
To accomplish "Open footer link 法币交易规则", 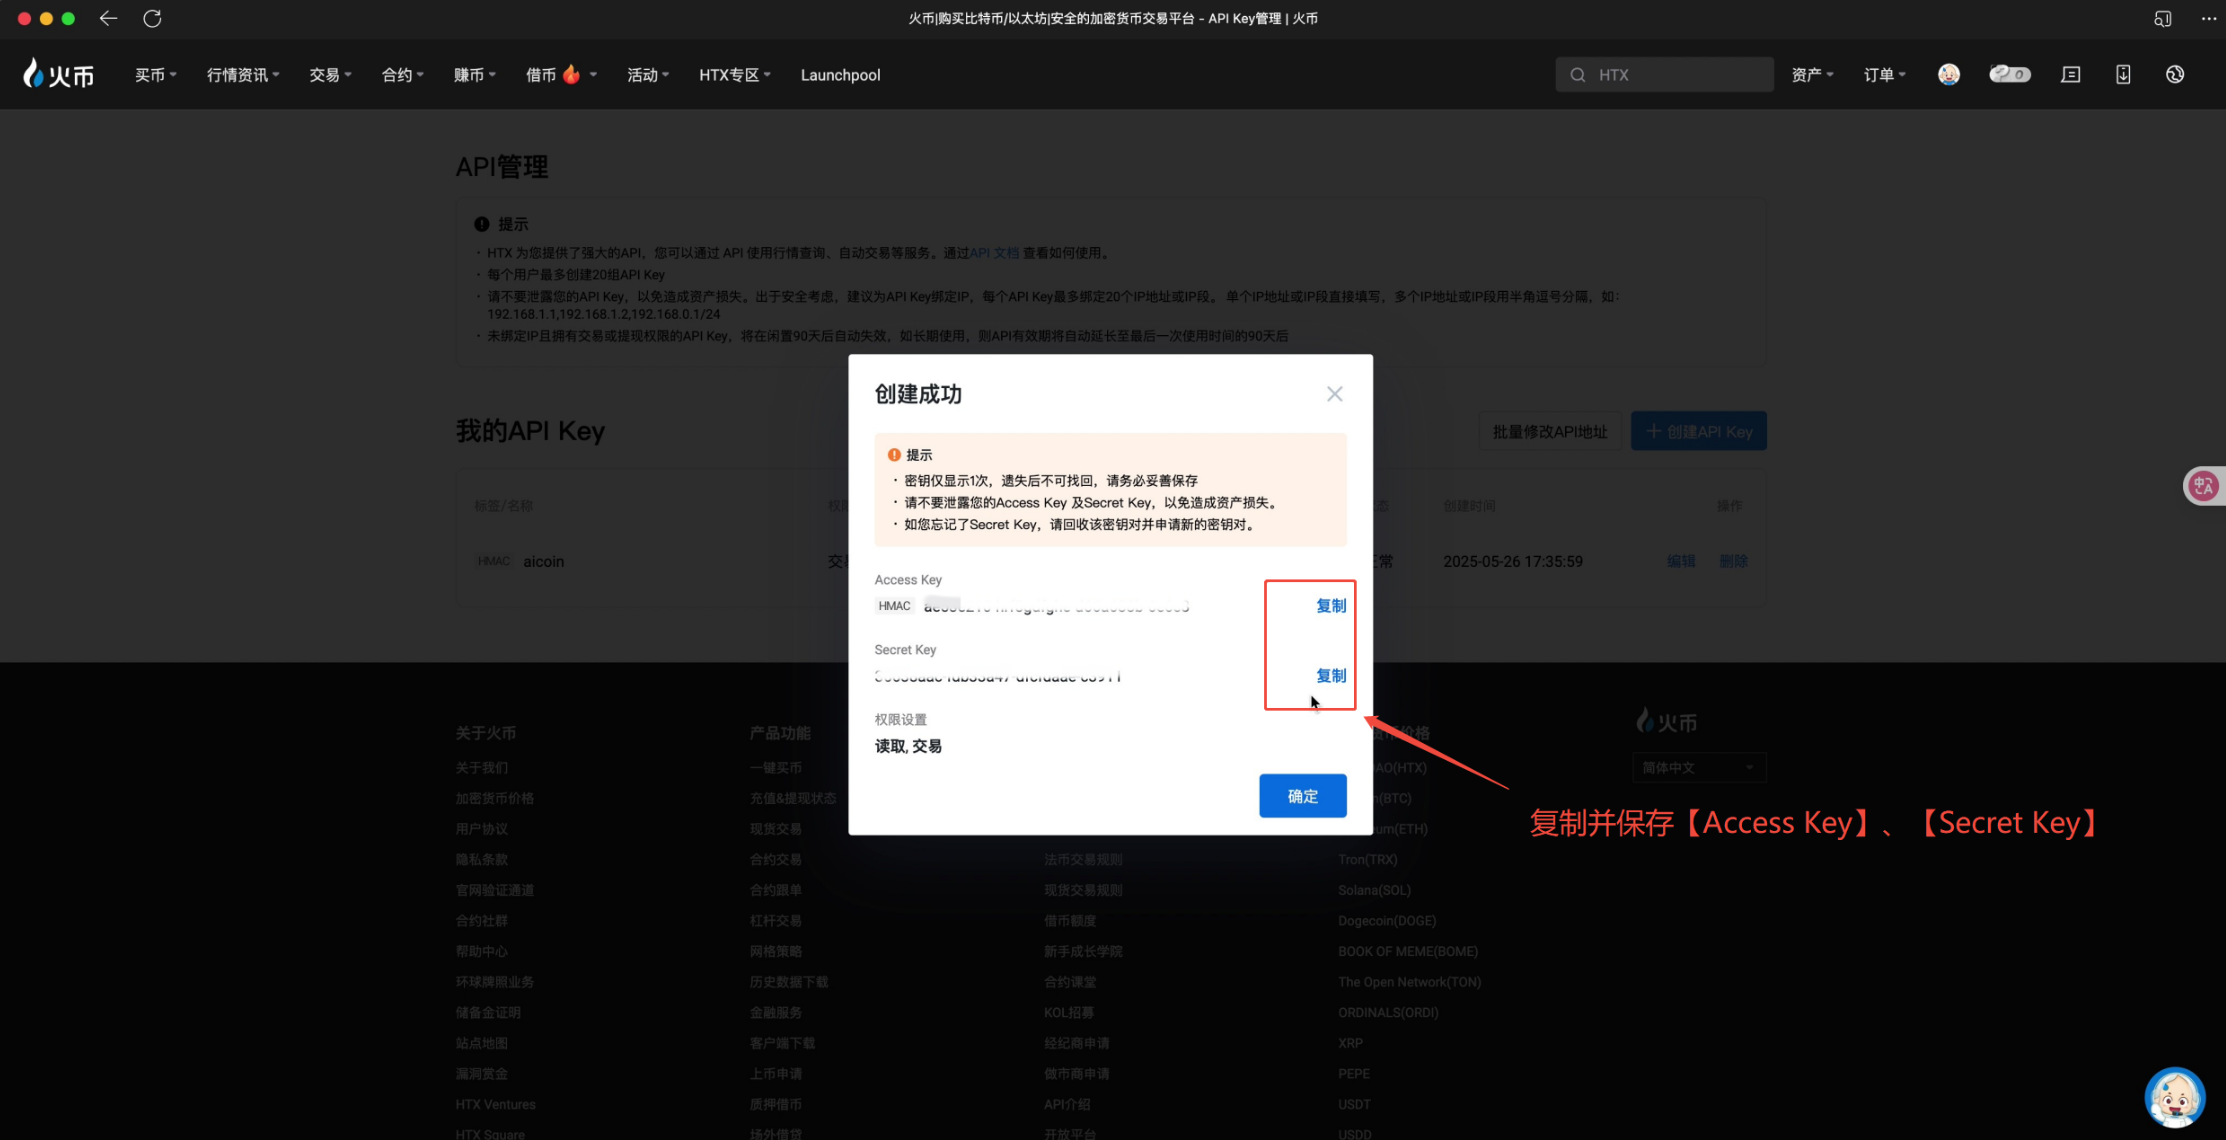I will pos(1083,860).
